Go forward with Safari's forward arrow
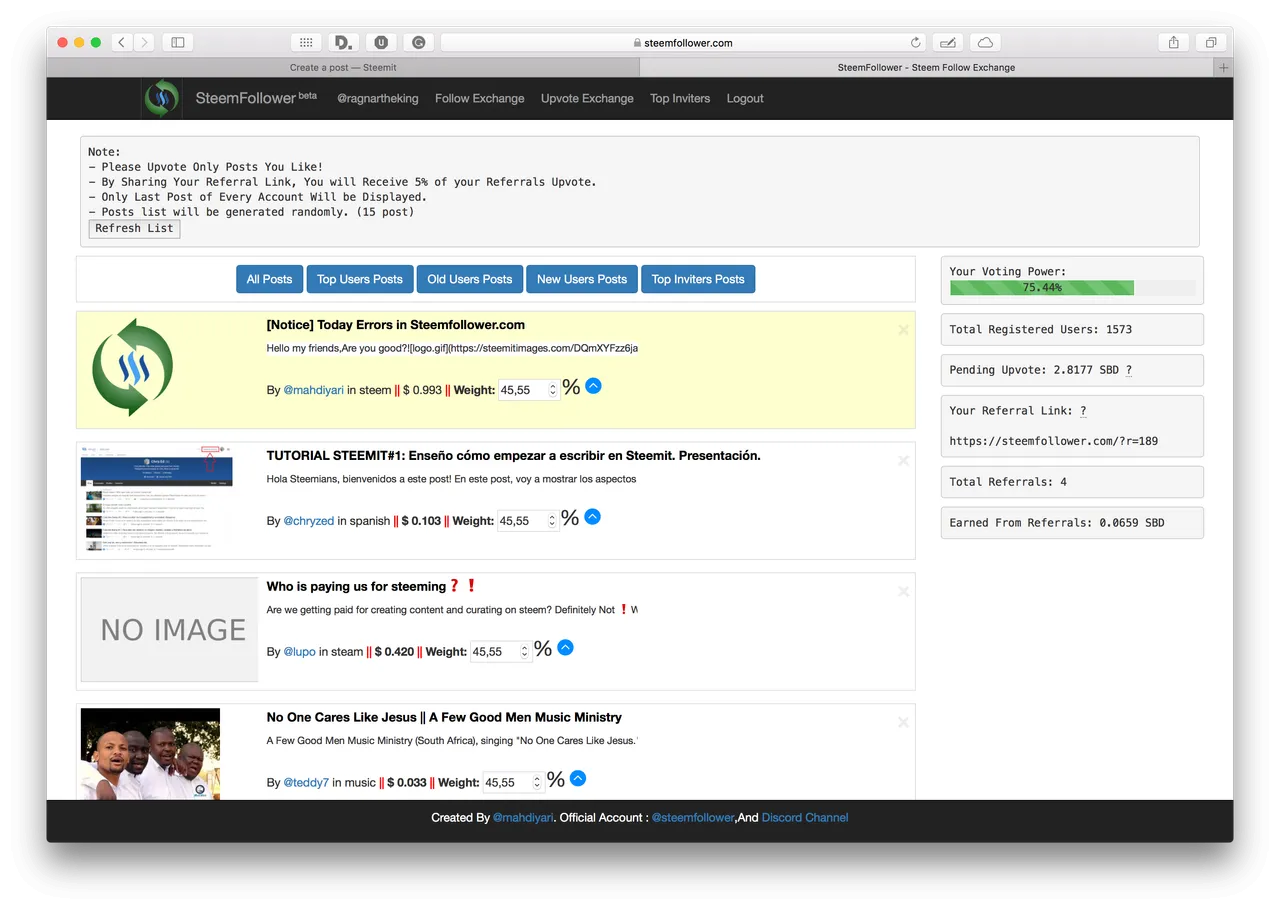1280x909 pixels. click(x=145, y=42)
